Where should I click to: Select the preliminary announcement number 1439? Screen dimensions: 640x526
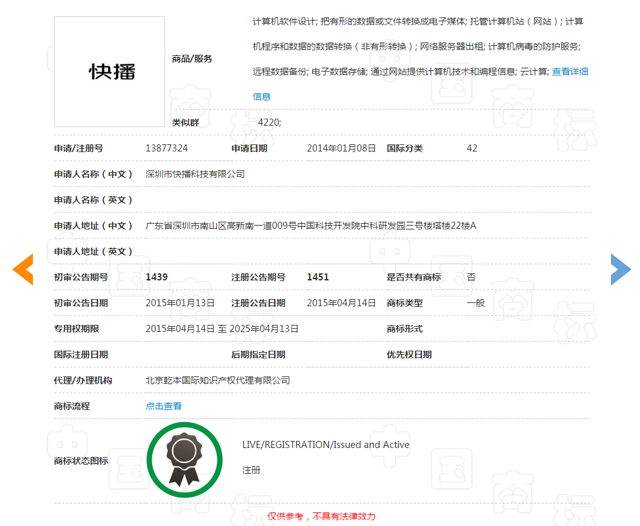point(157,277)
